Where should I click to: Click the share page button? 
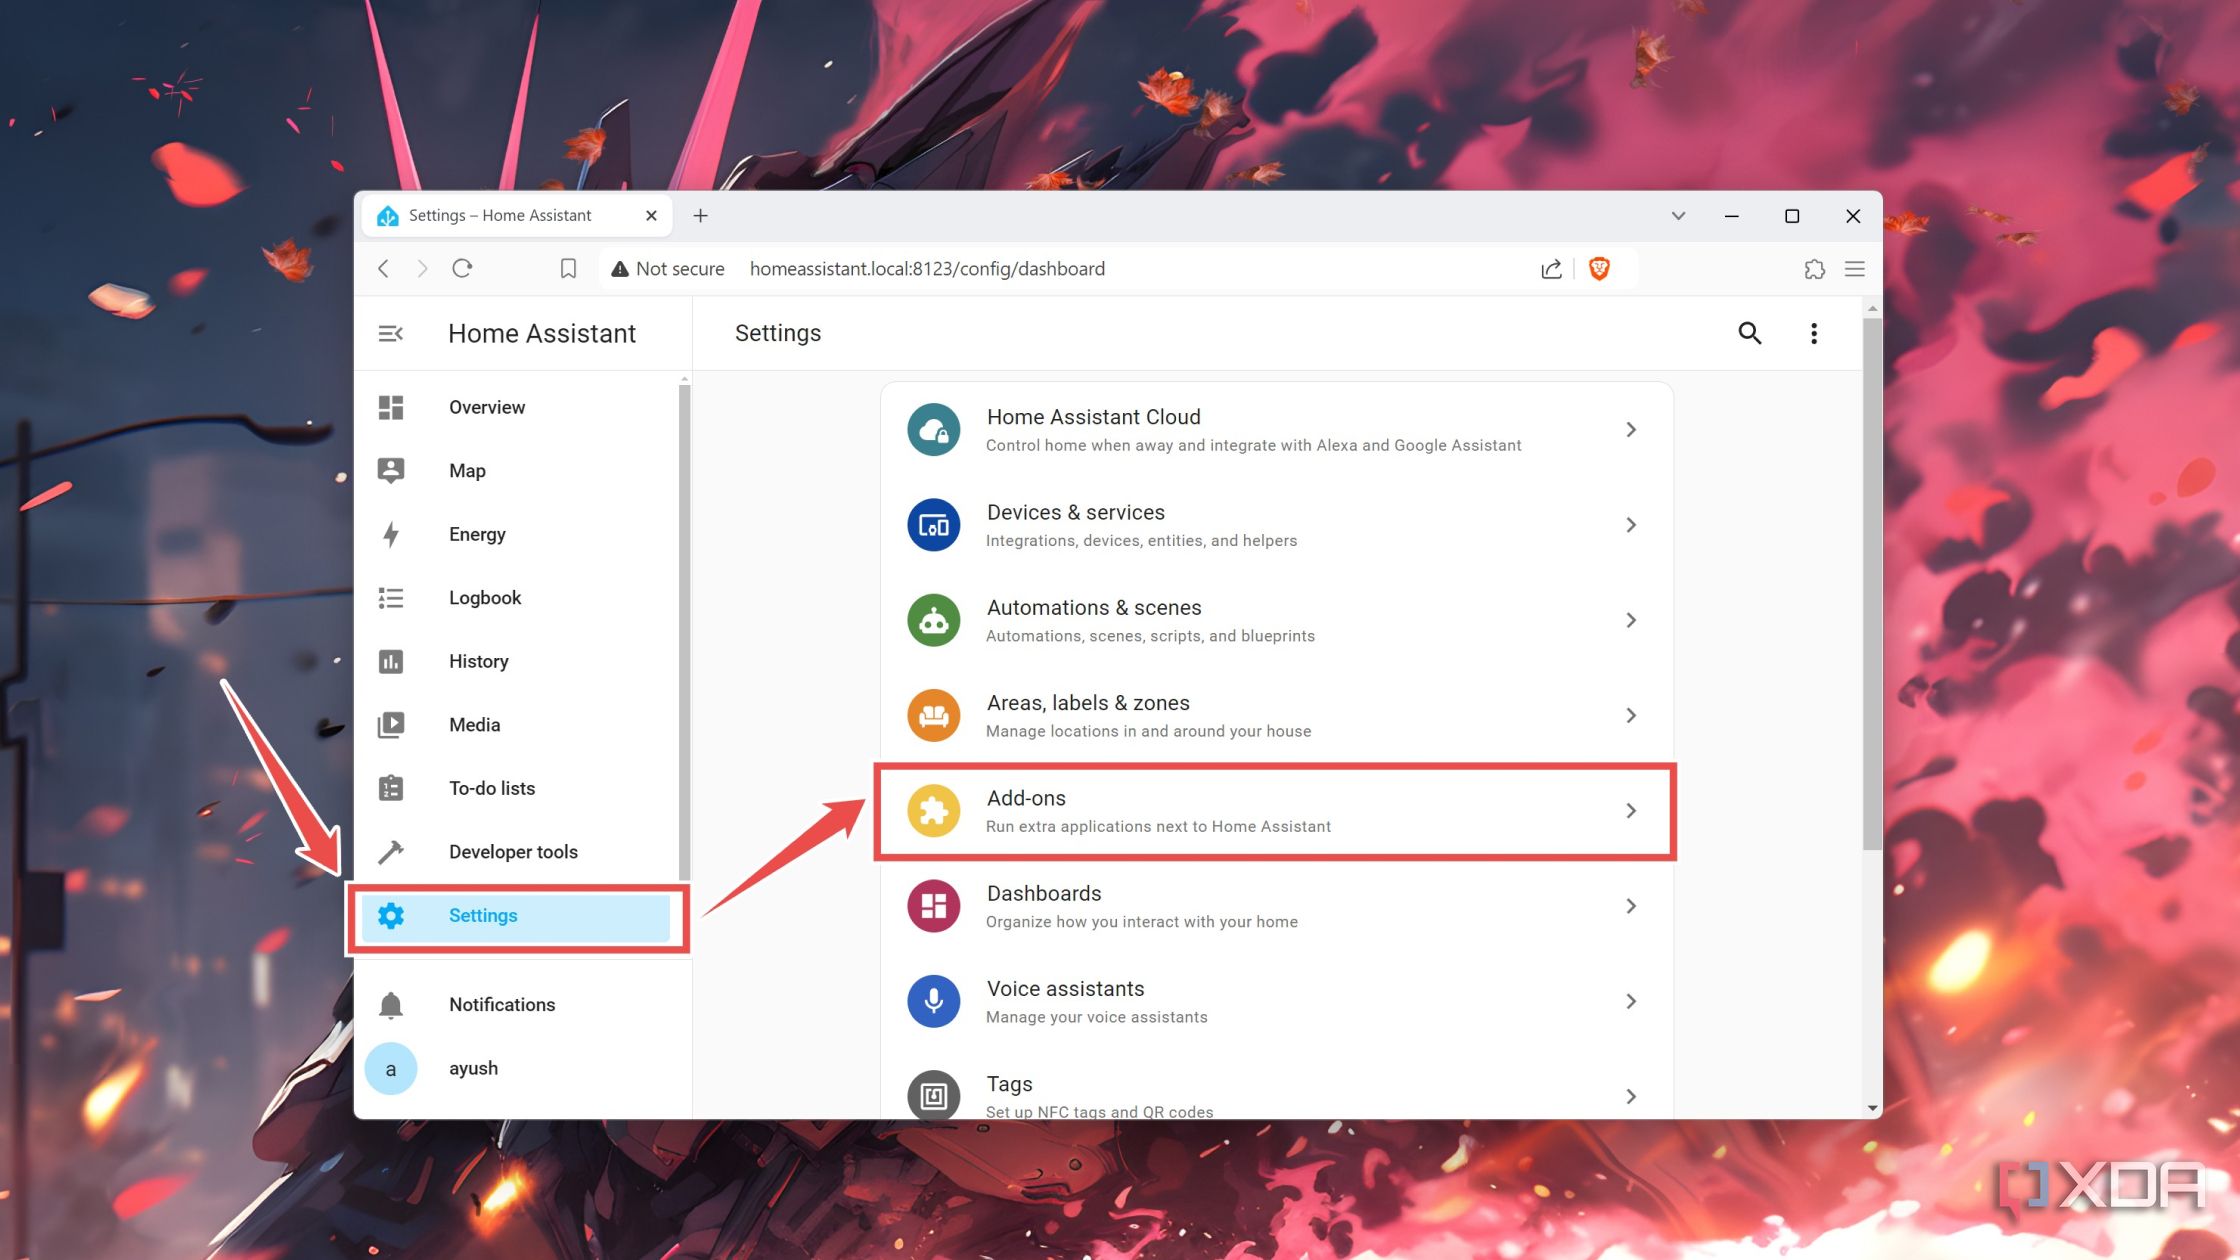tap(1551, 268)
